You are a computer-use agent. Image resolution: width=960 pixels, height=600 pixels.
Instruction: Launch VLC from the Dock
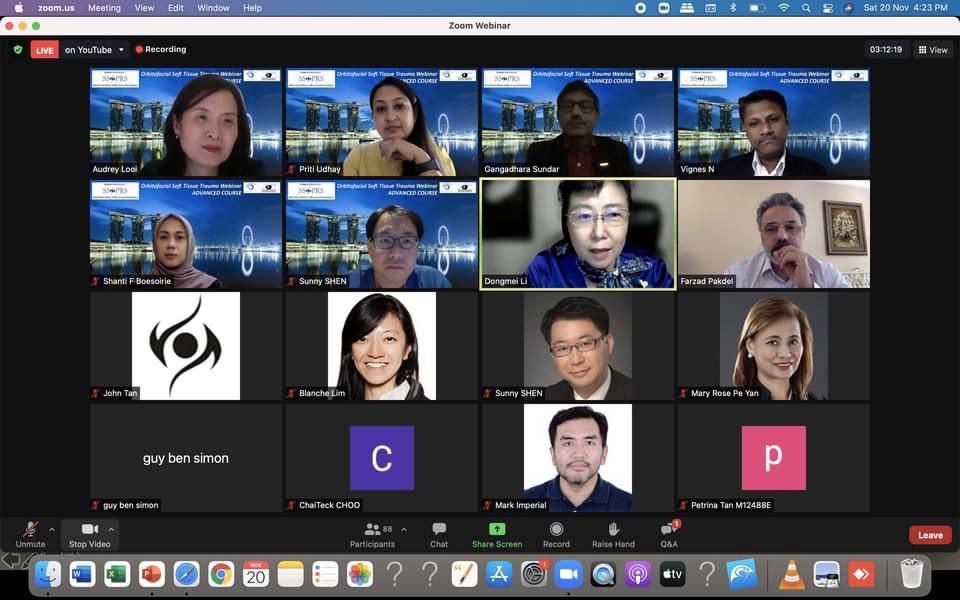click(x=792, y=574)
